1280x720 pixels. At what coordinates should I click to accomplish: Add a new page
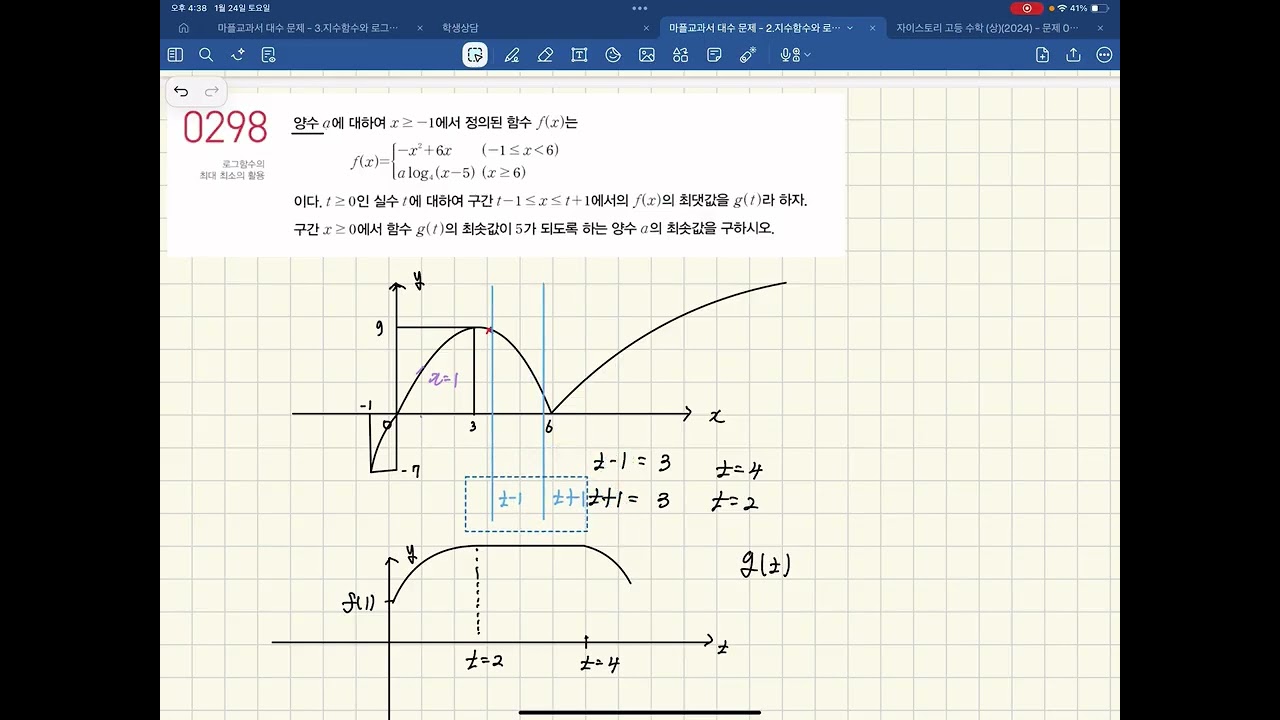[1043, 55]
